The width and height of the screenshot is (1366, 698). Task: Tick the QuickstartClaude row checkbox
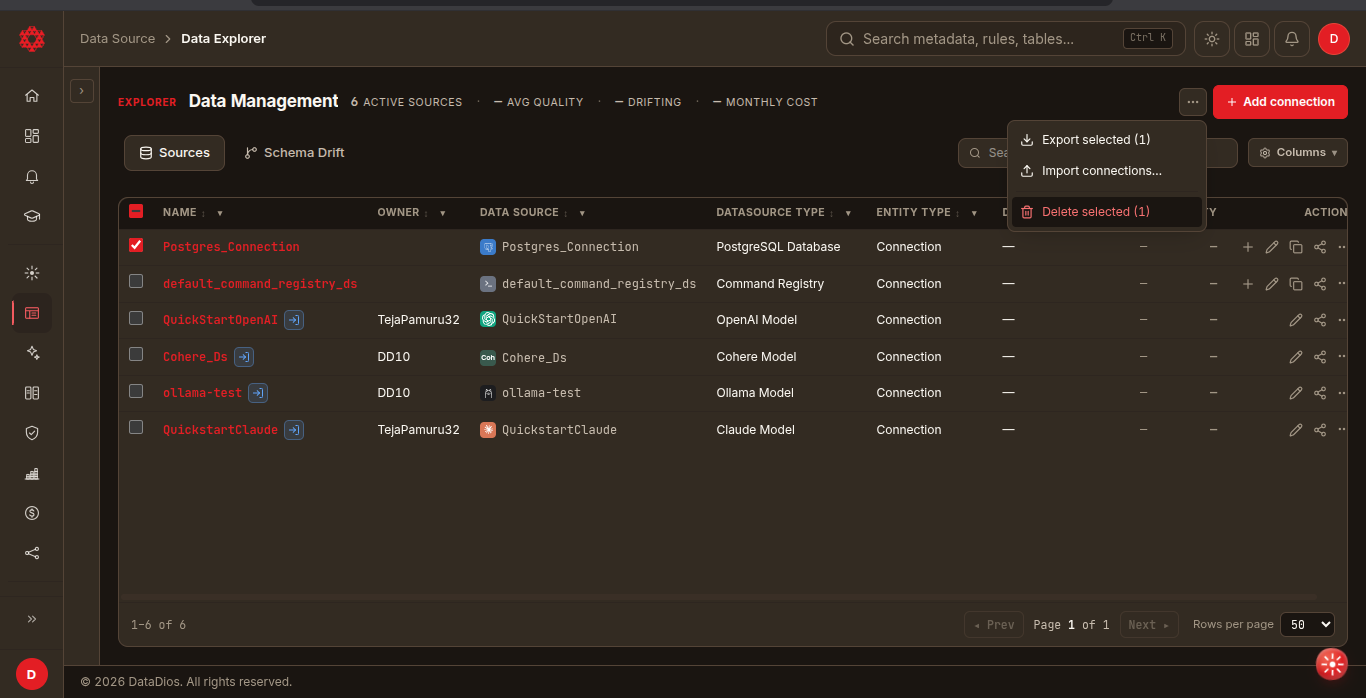click(136, 427)
